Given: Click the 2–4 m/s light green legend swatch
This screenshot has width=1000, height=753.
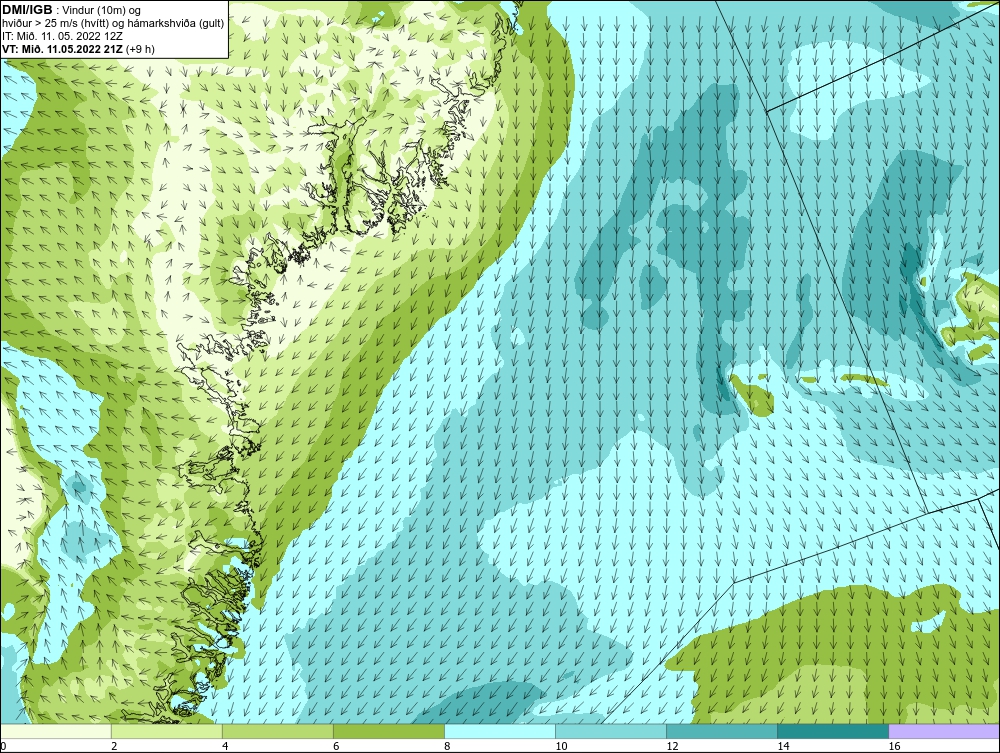Looking at the screenshot, I should pyautogui.click(x=167, y=731).
